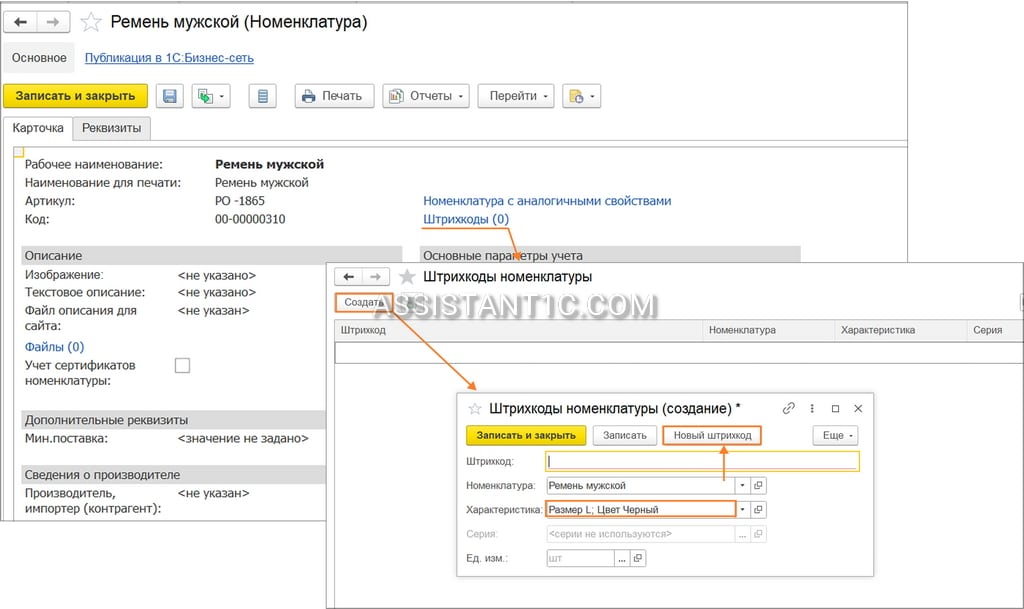This screenshot has height=609, width=1024.
Task: Open the Еще dropdown menu
Action: tap(835, 435)
